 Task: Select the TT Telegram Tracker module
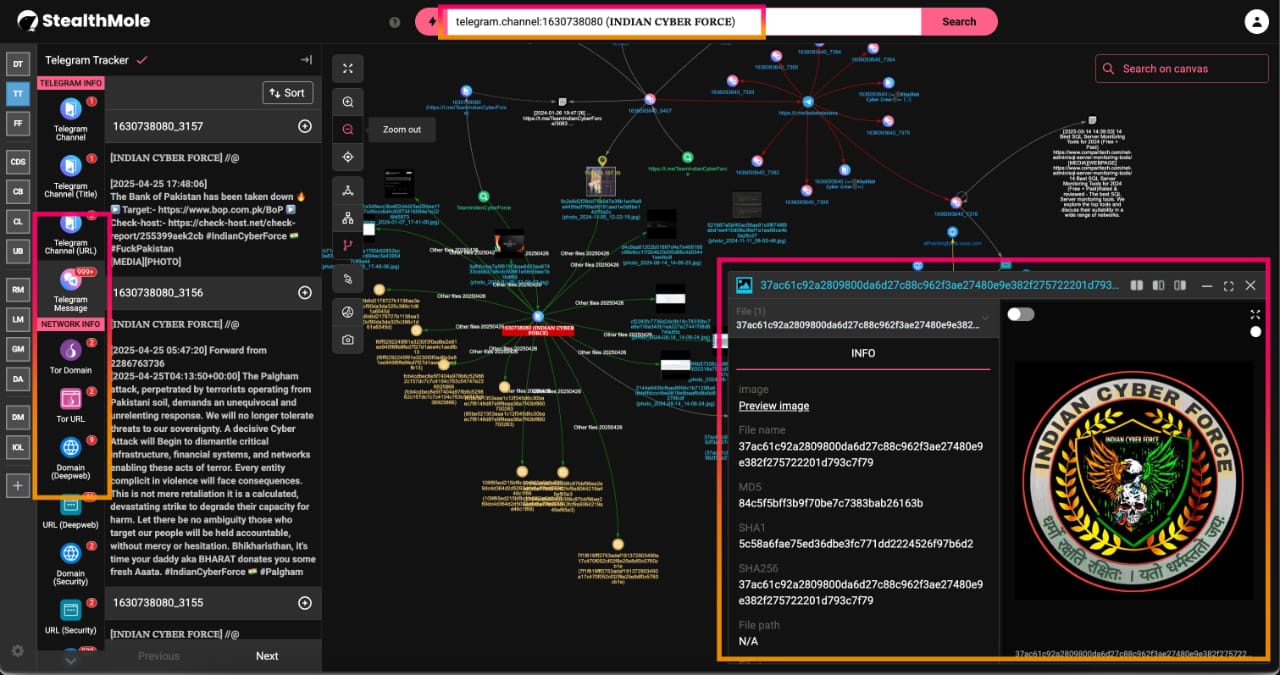(x=18, y=94)
